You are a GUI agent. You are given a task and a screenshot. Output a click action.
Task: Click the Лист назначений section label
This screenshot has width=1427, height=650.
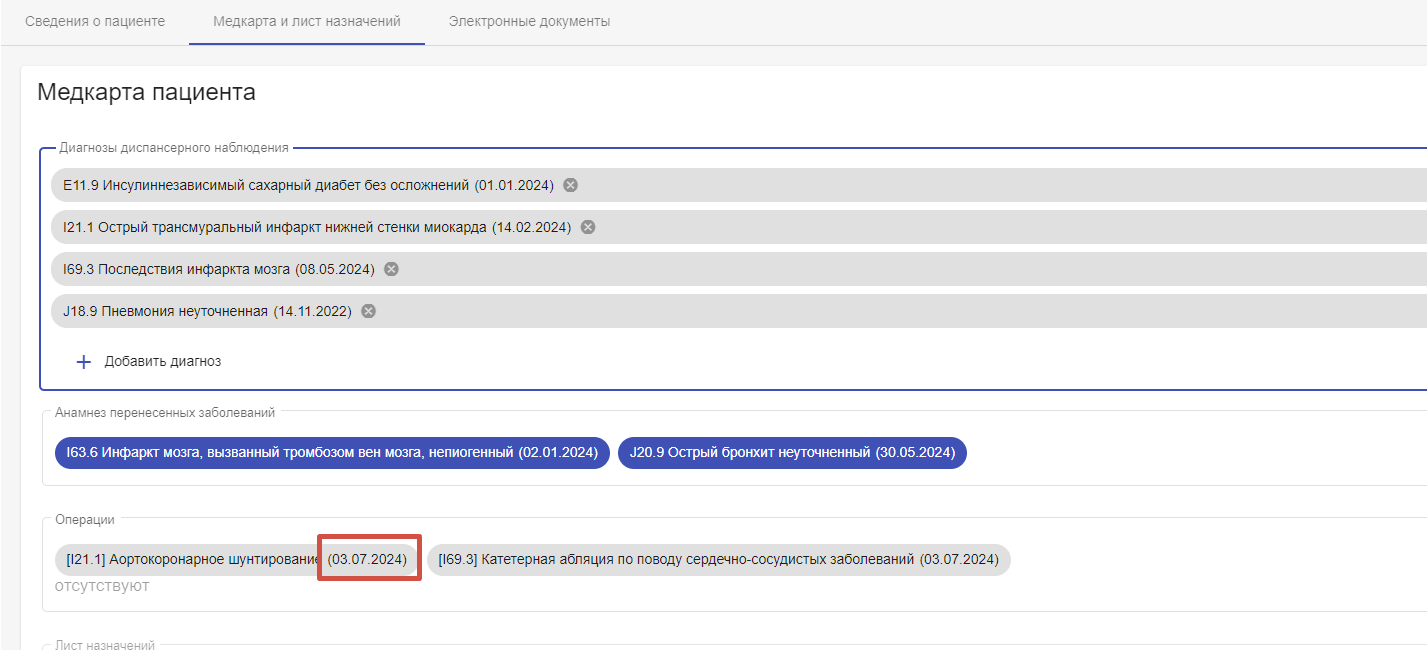pyautogui.click(x=105, y=645)
